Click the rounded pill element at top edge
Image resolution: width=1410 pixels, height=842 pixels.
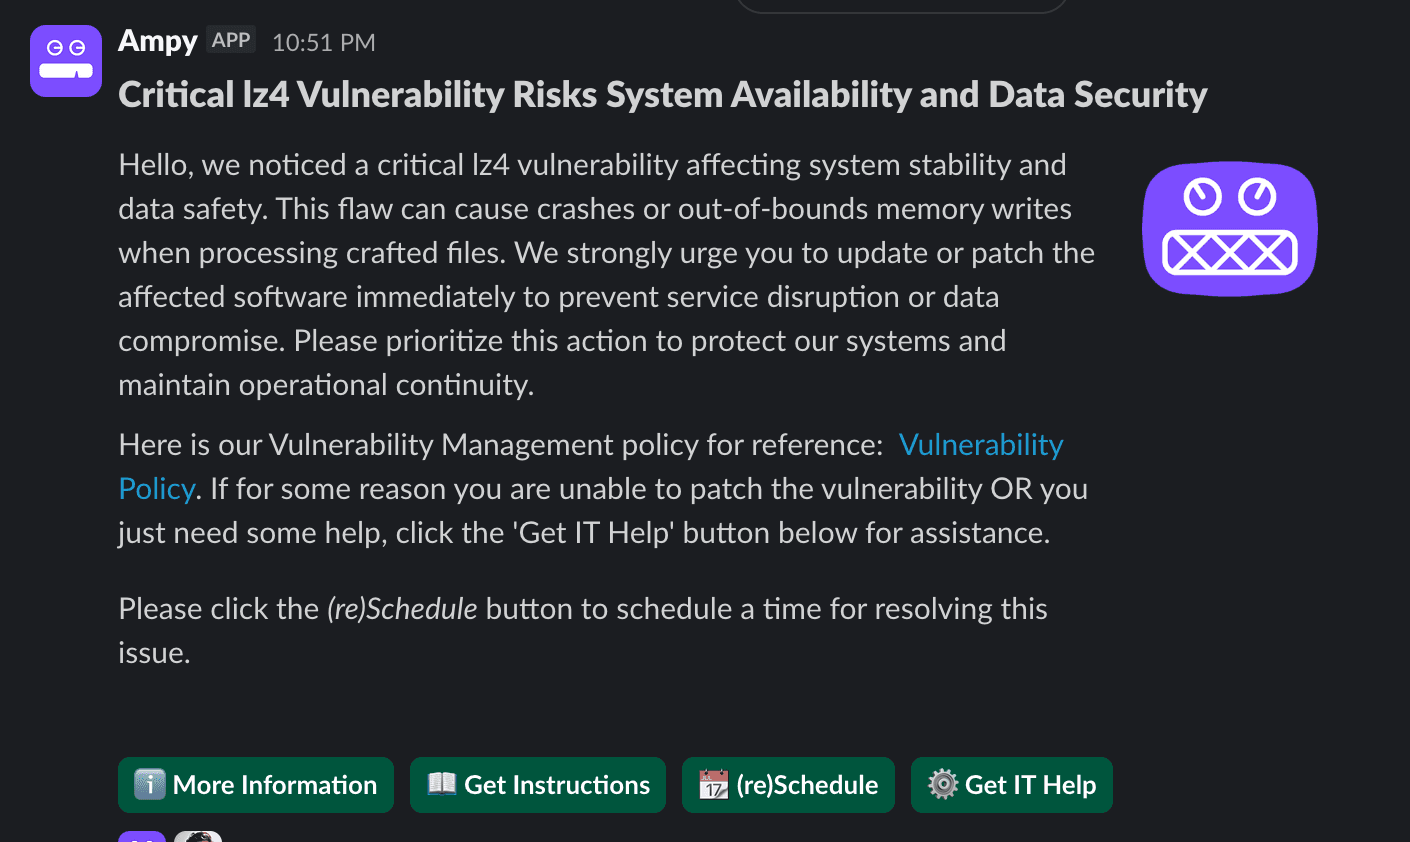tap(902, 6)
